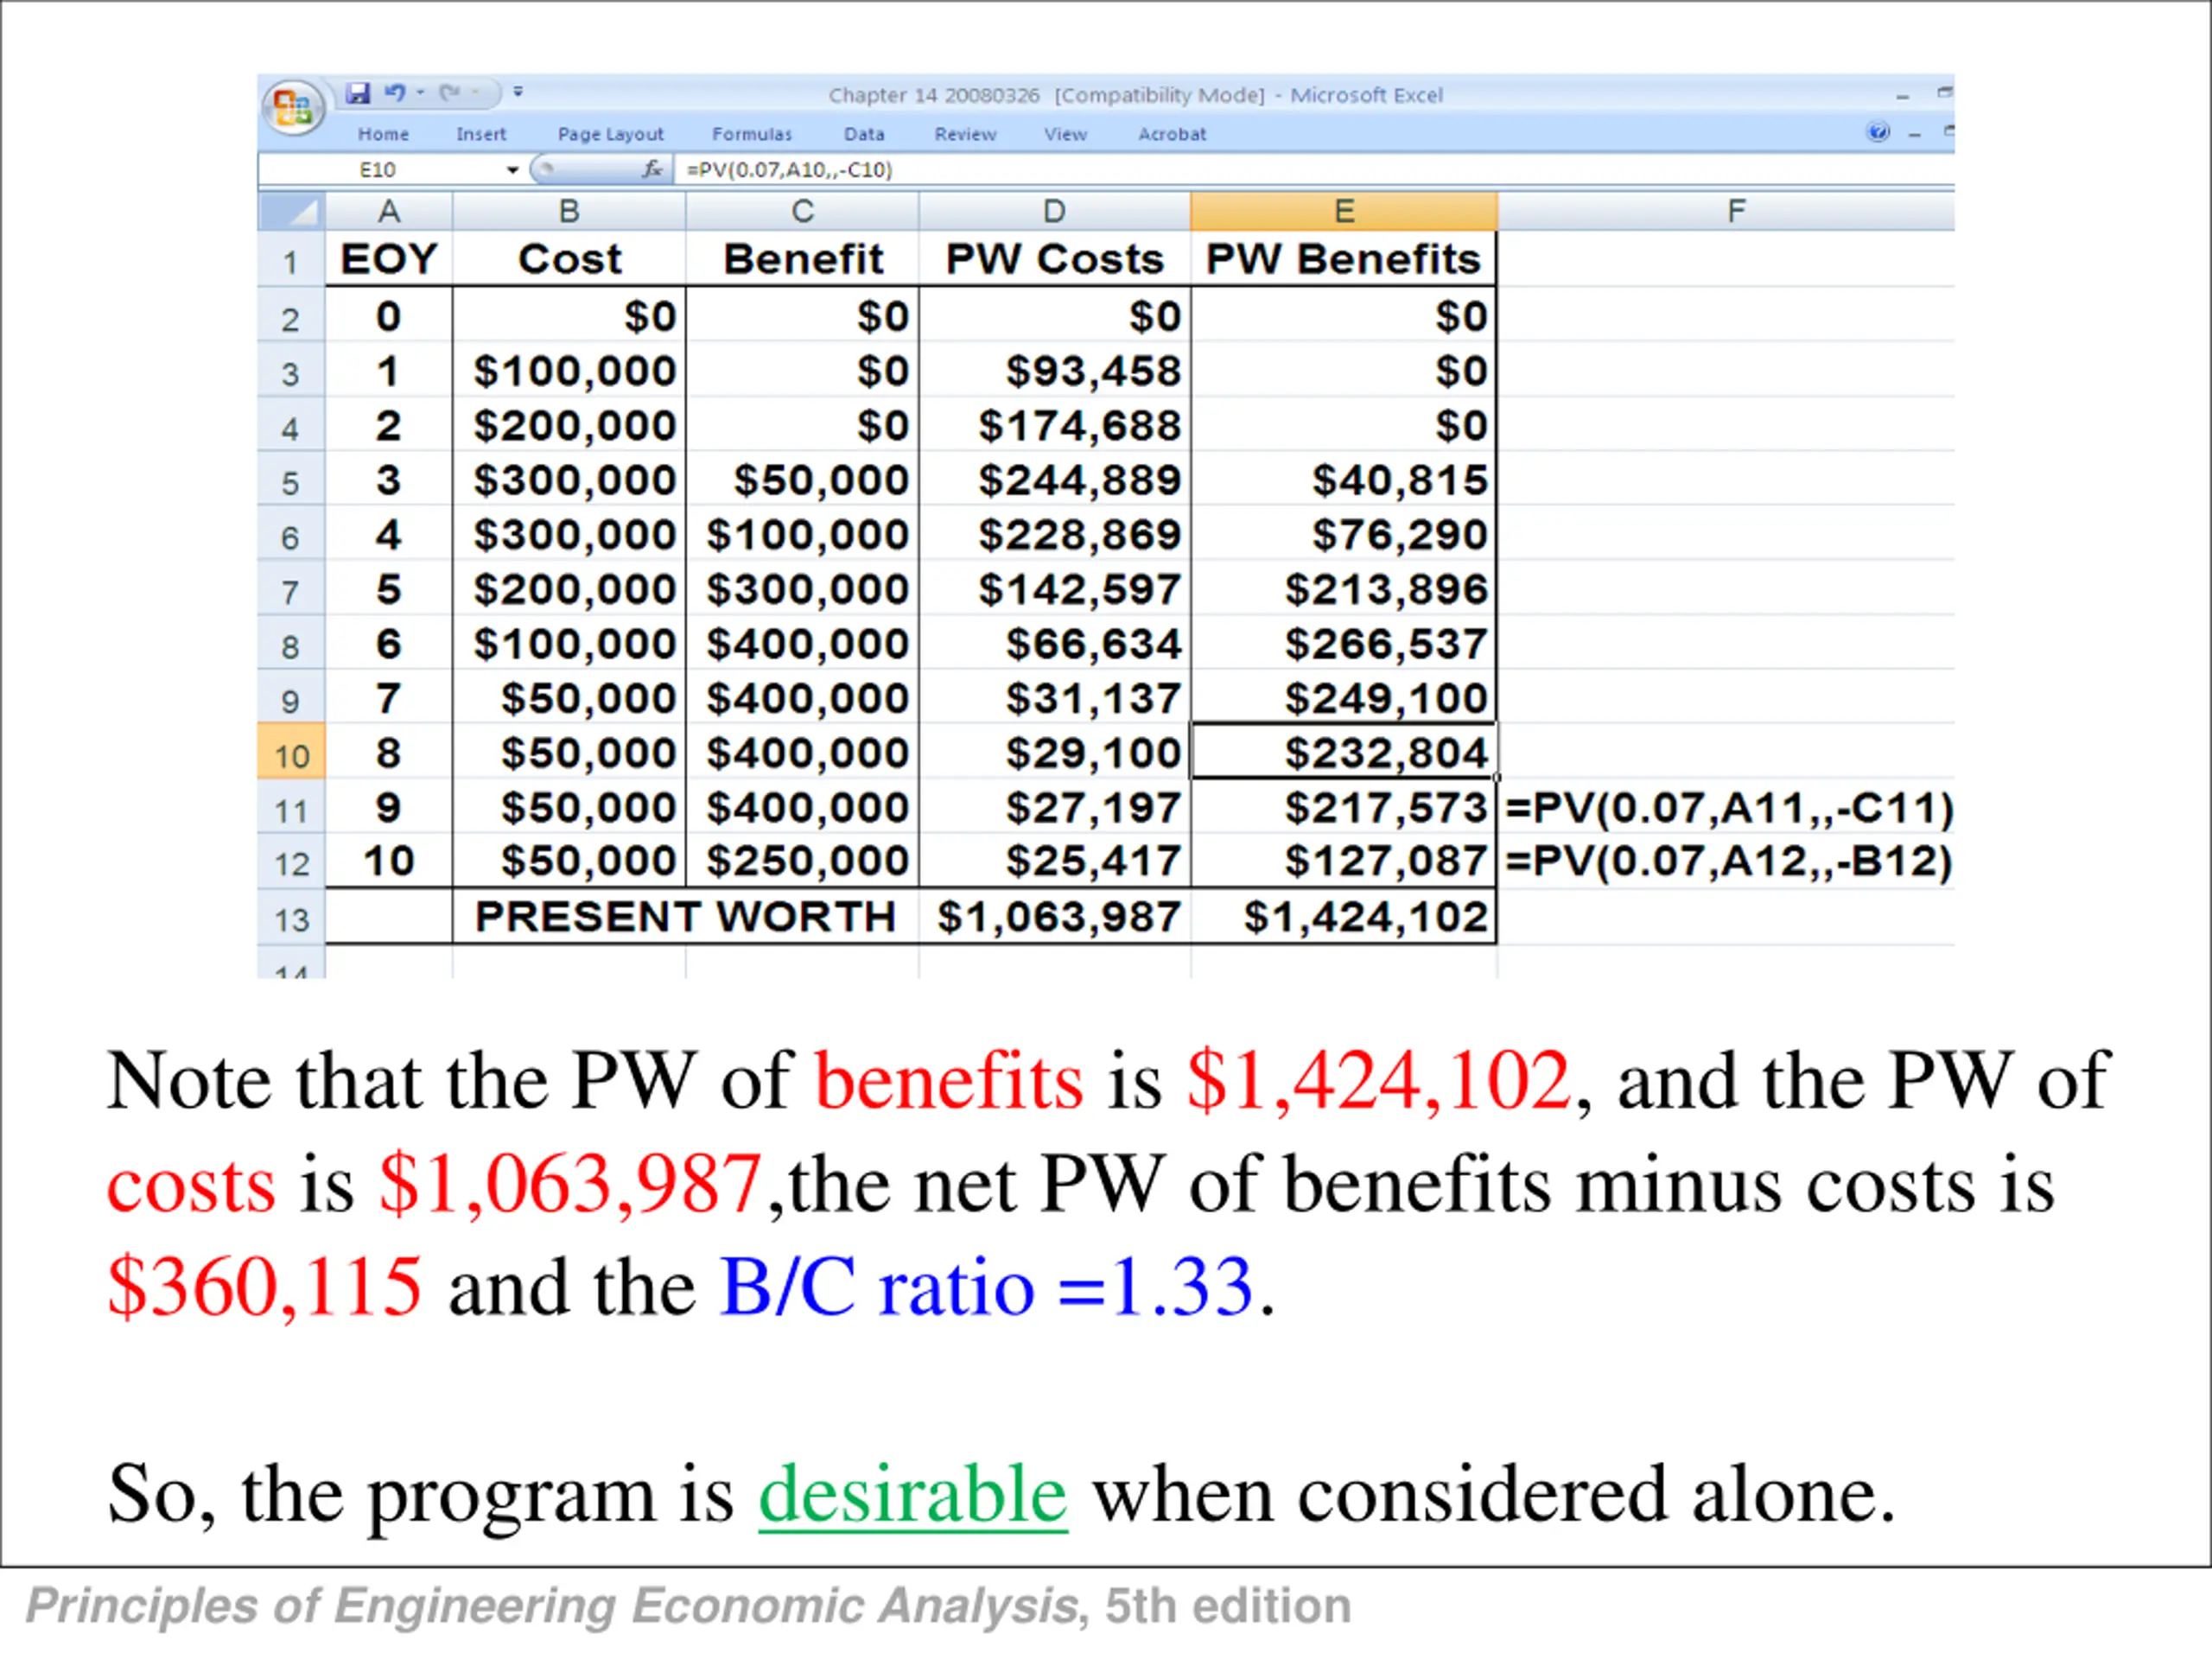Click the Benefit header cell
Screen dimensions: 2212x1659
[802, 259]
